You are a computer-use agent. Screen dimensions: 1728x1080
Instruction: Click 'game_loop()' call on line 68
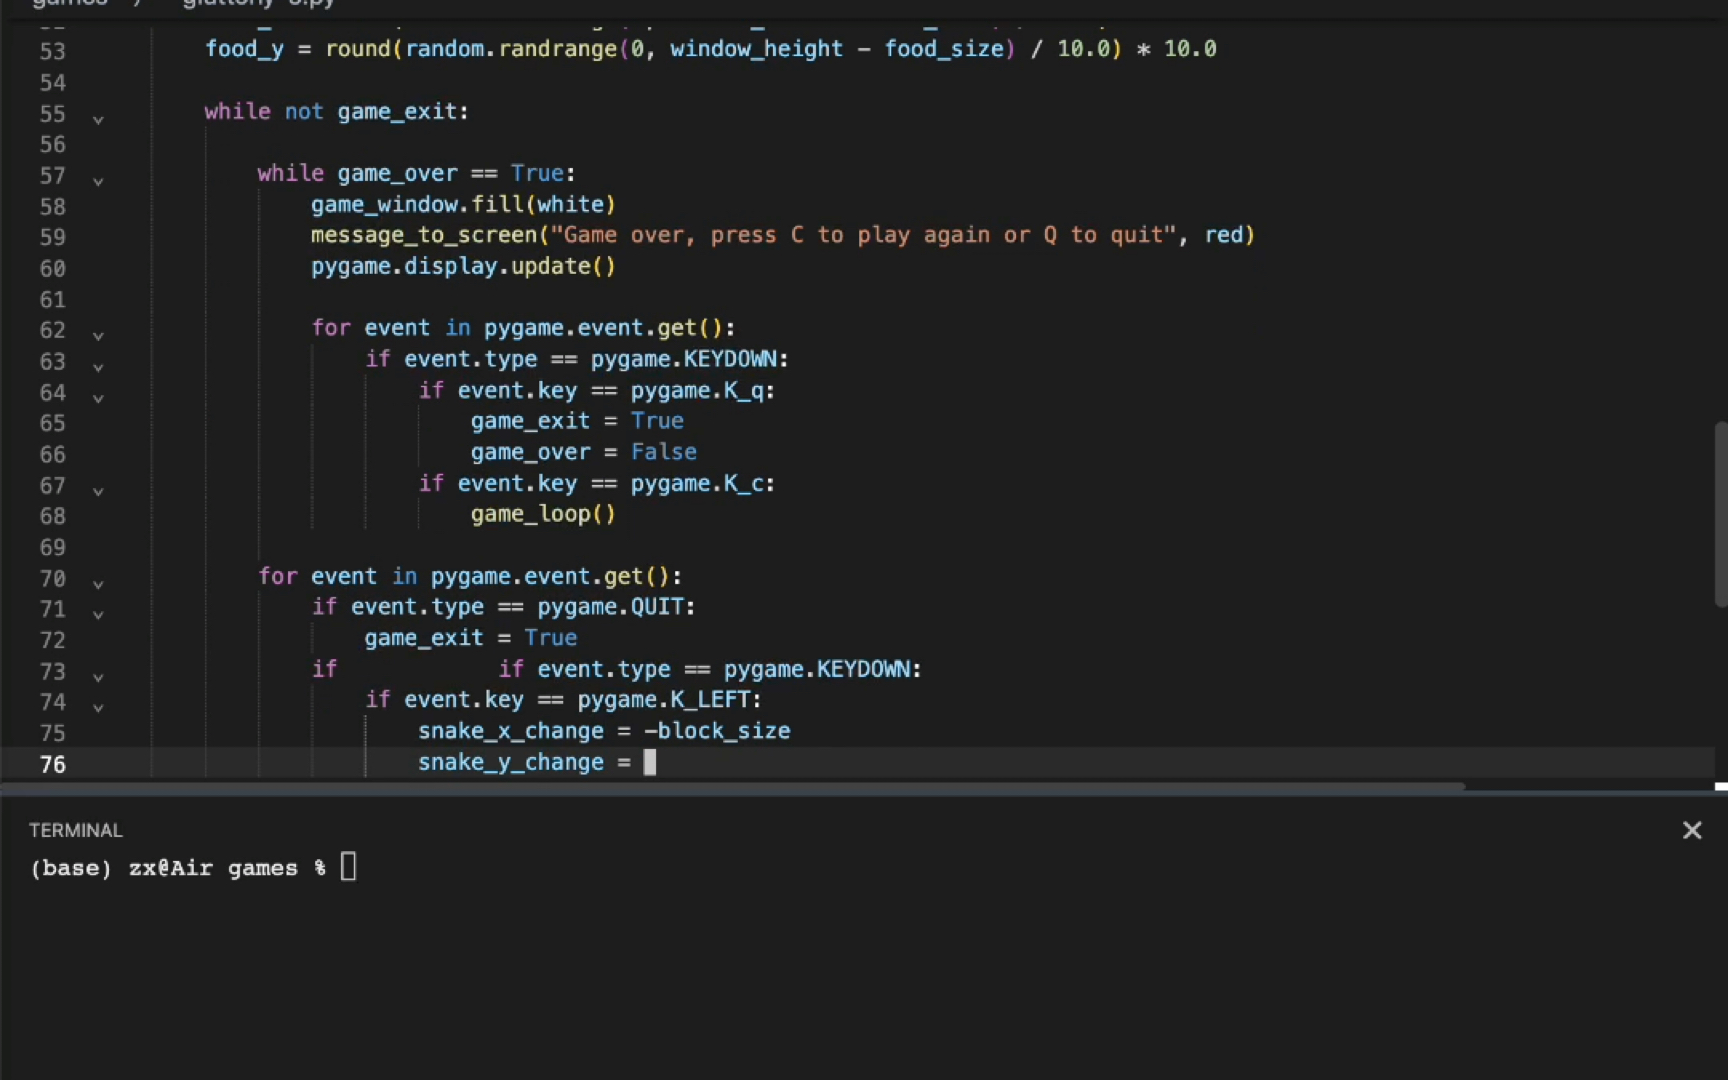coord(543,514)
